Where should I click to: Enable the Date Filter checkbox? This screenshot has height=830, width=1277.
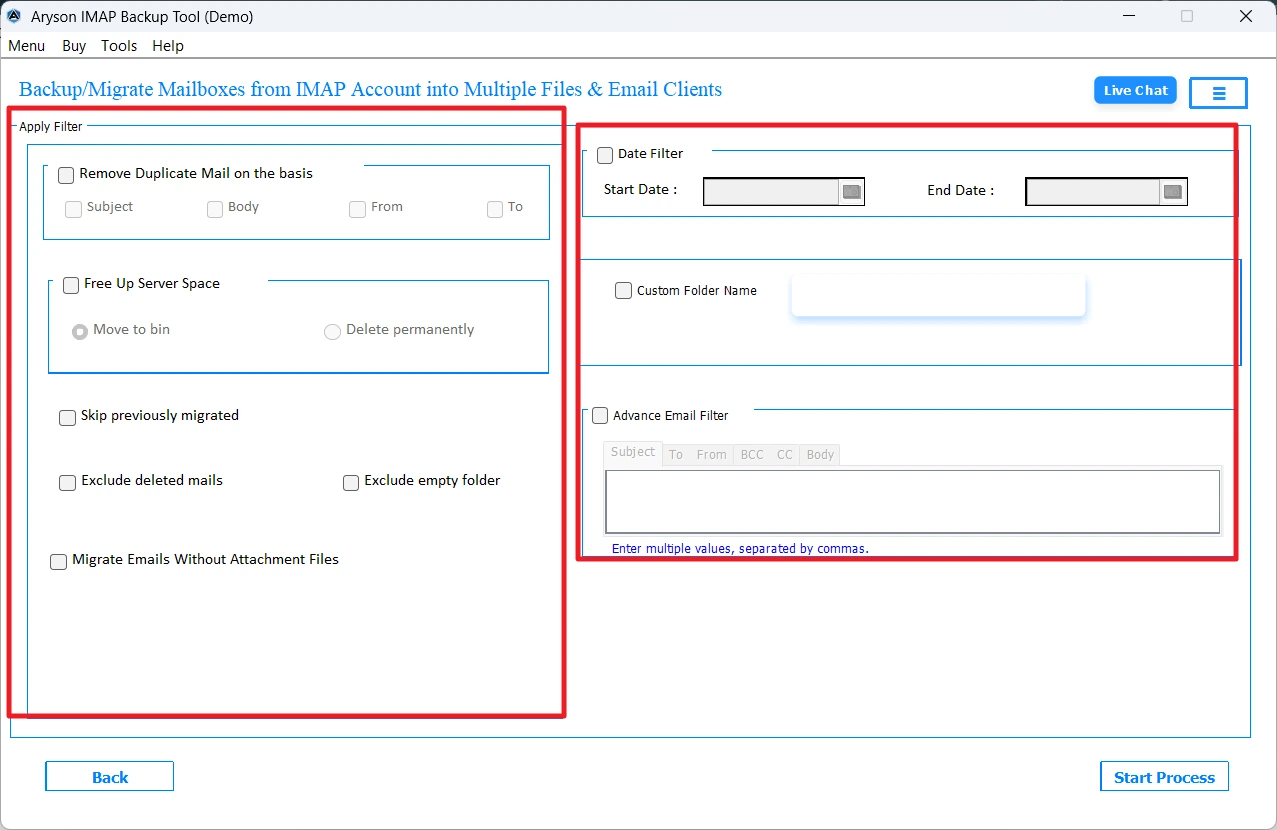pos(605,155)
